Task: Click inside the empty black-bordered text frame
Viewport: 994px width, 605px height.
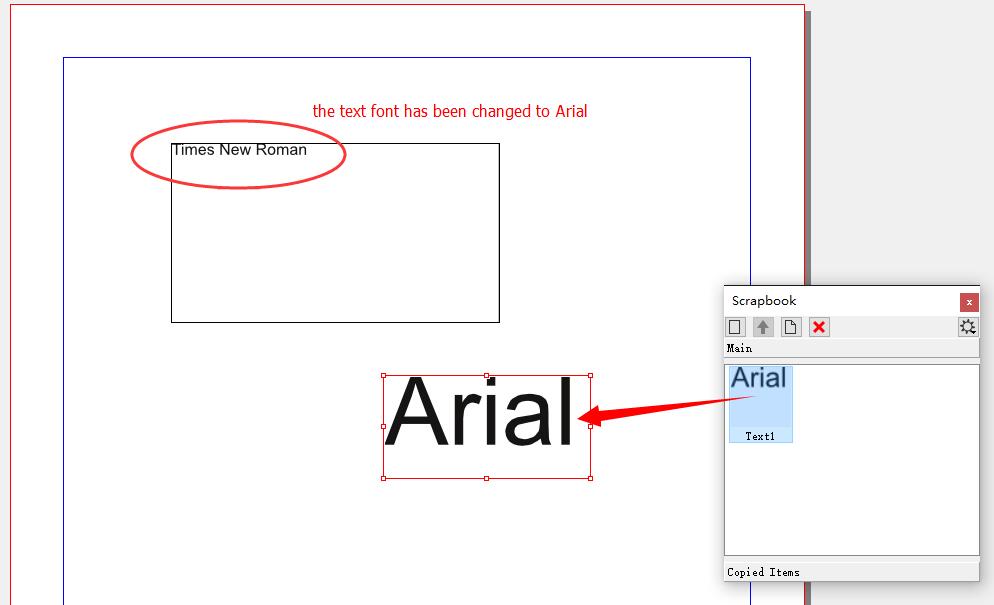Action: coord(335,250)
